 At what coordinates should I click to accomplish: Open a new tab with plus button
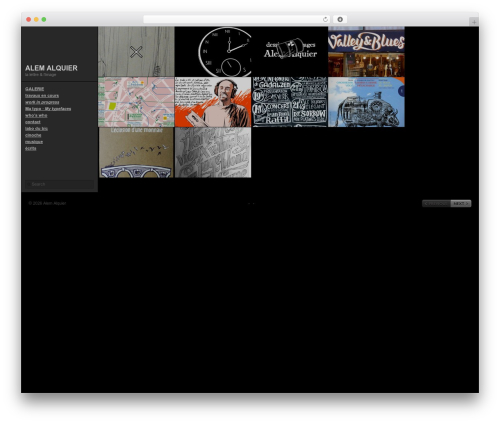[474, 22]
